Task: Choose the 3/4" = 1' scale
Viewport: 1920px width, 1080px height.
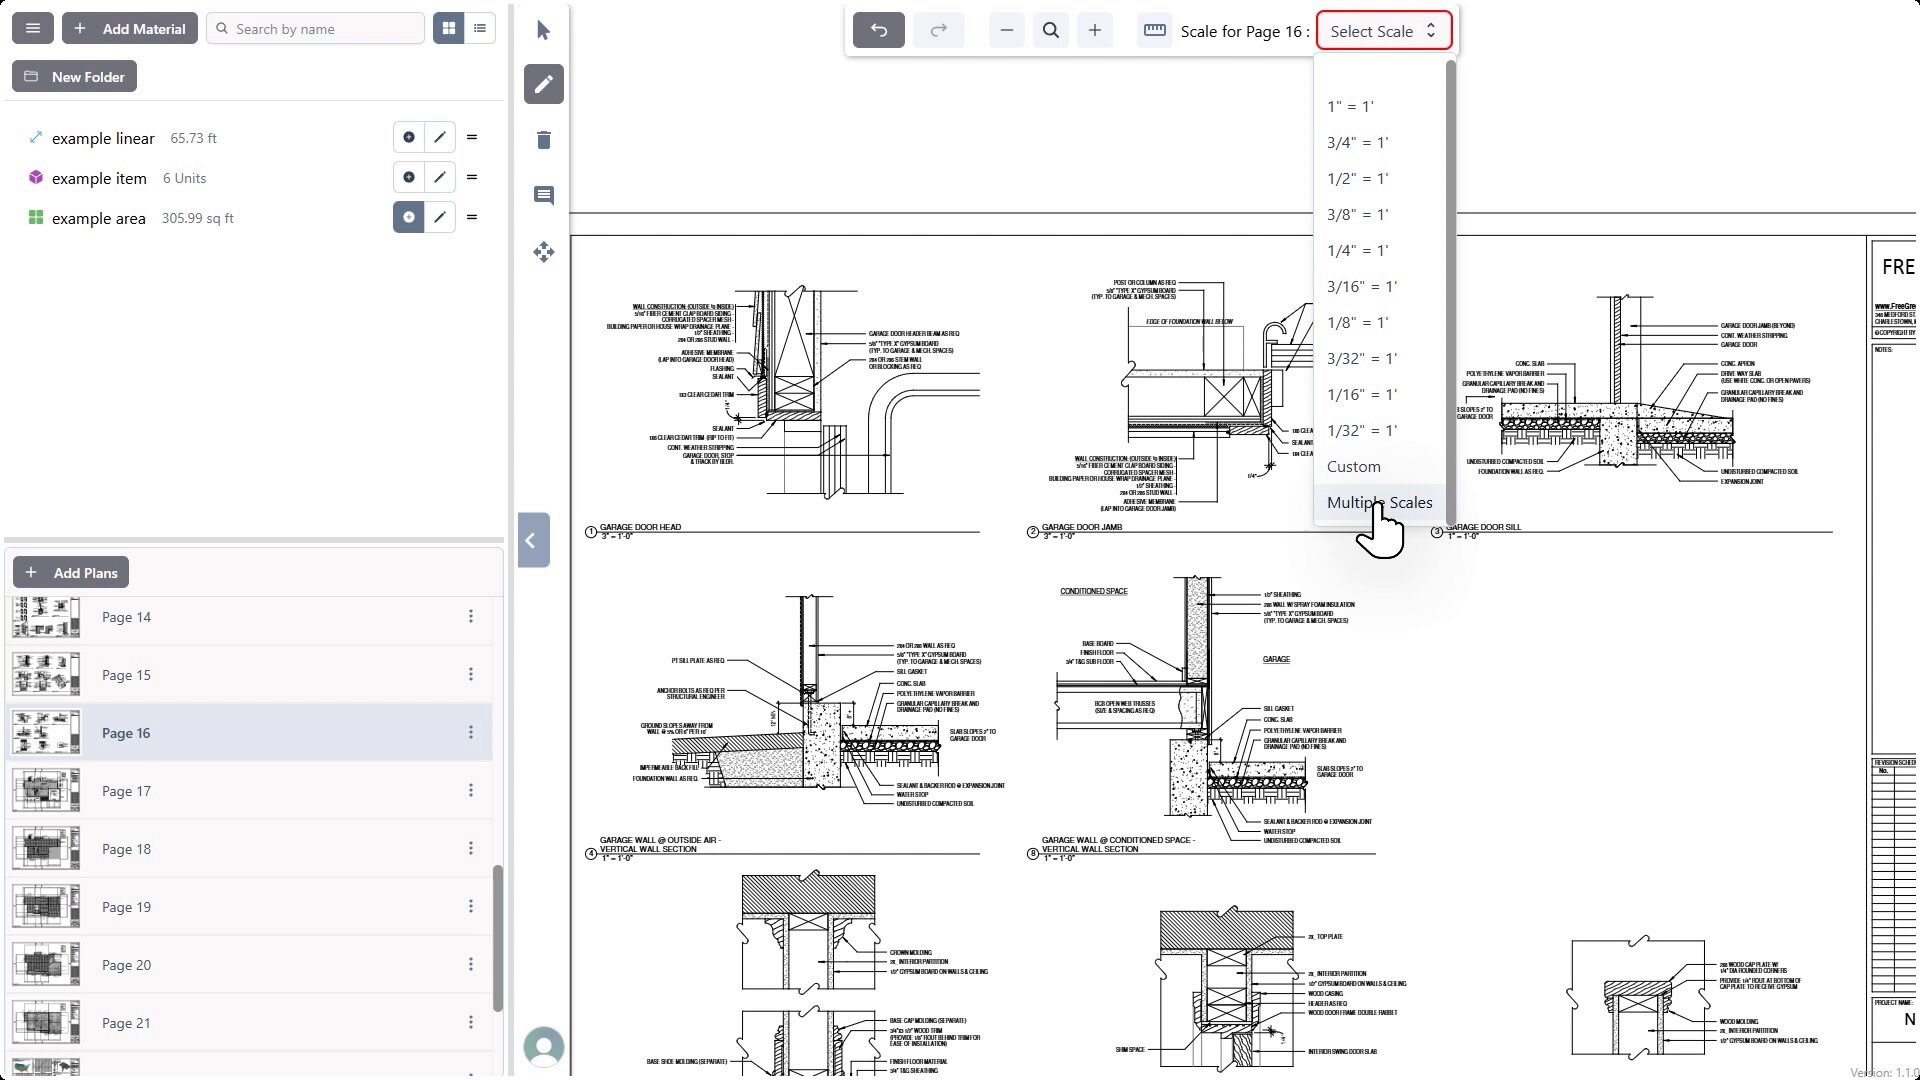Action: point(1380,142)
